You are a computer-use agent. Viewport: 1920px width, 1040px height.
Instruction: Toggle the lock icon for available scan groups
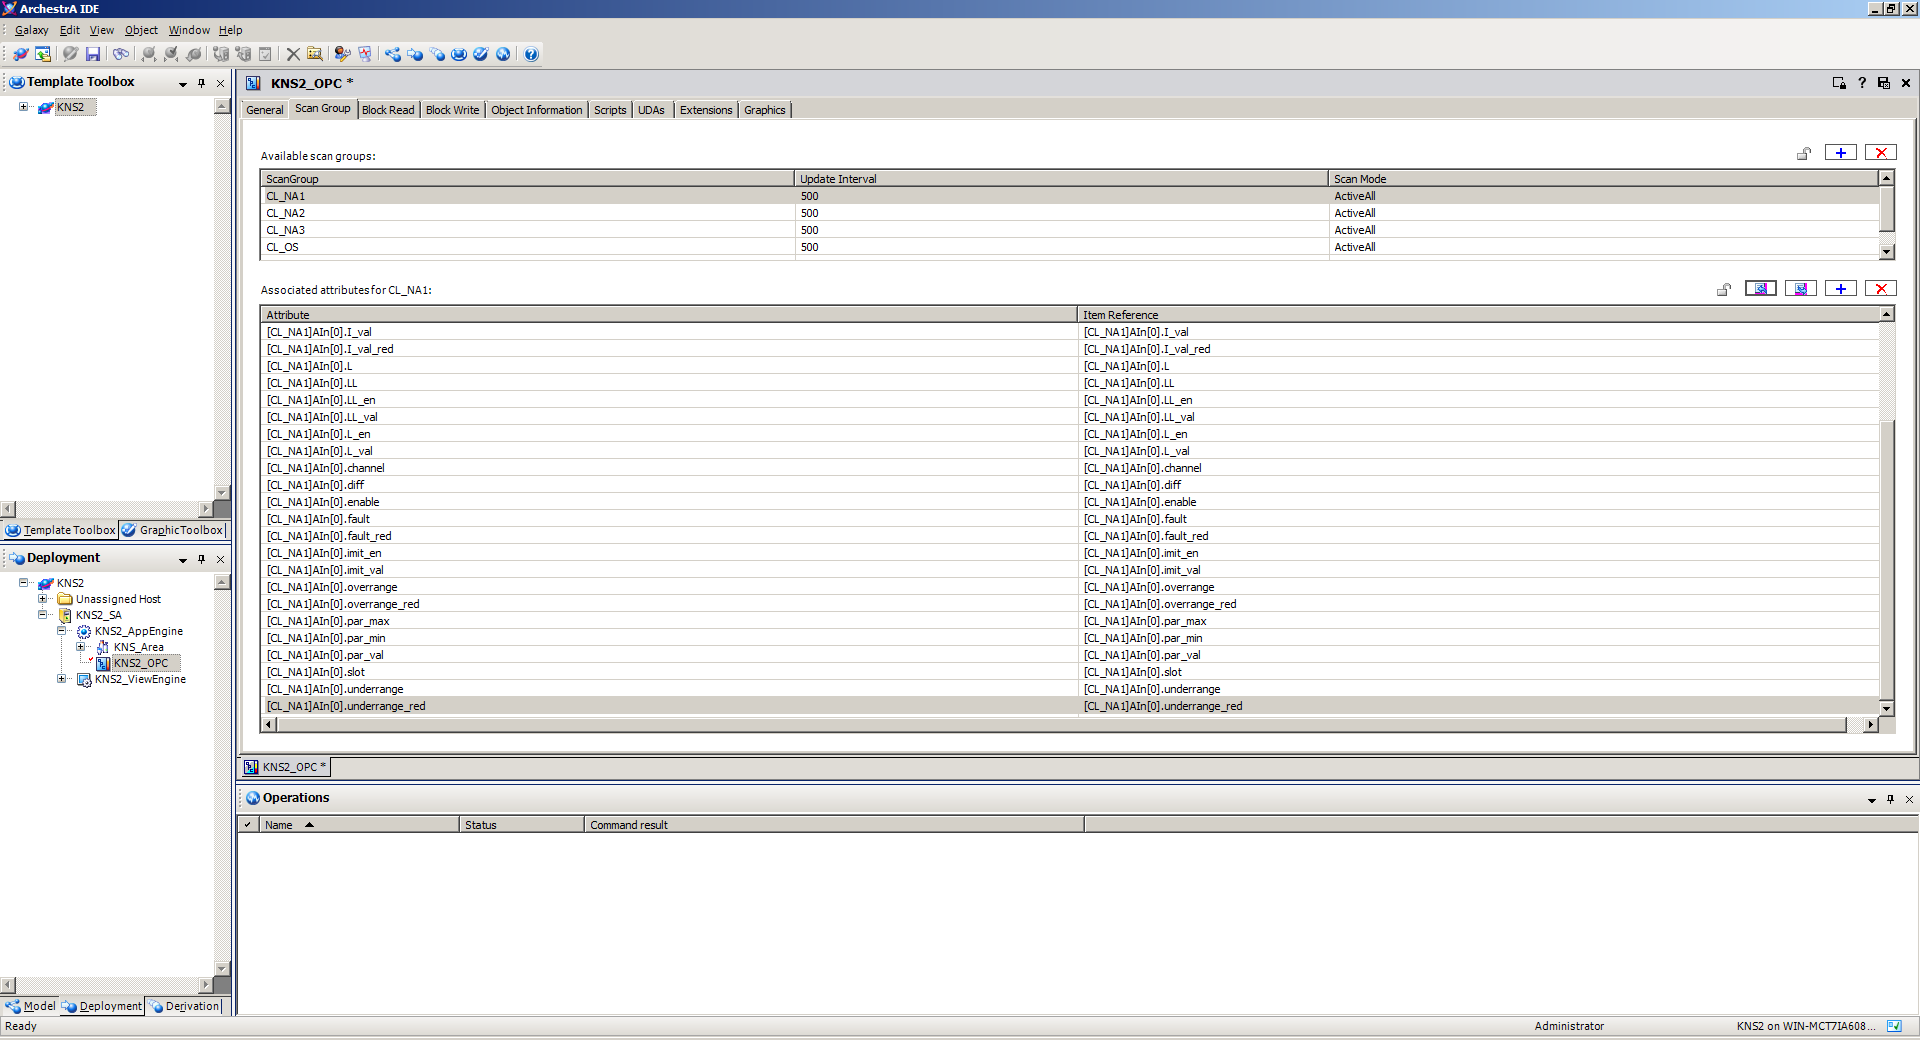[x=1803, y=154]
